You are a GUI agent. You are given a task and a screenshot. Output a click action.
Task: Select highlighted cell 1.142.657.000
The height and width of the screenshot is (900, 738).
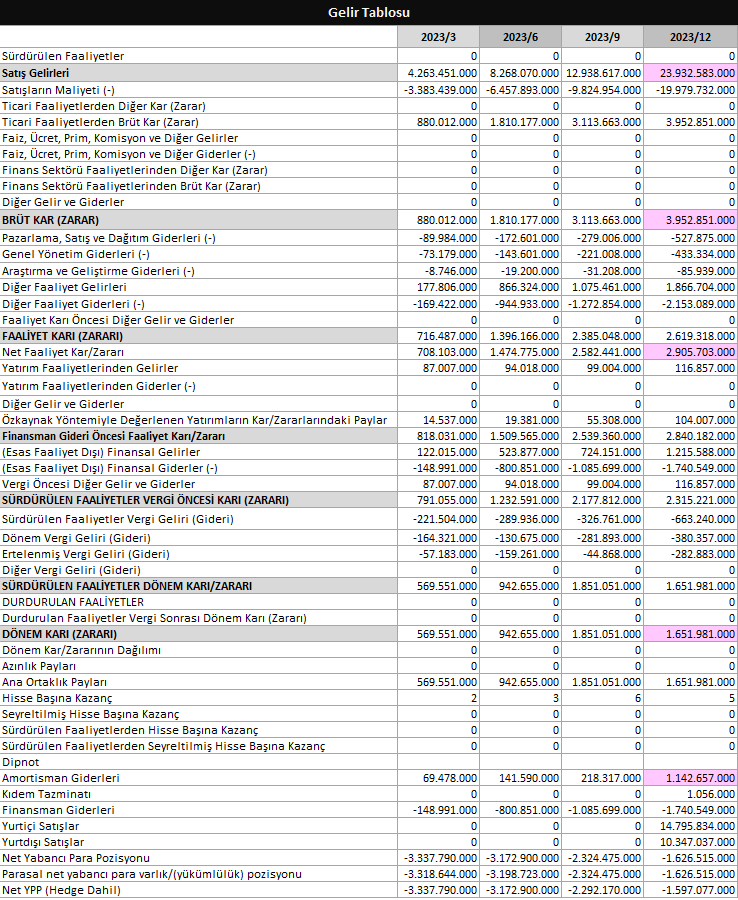click(x=690, y=778)
